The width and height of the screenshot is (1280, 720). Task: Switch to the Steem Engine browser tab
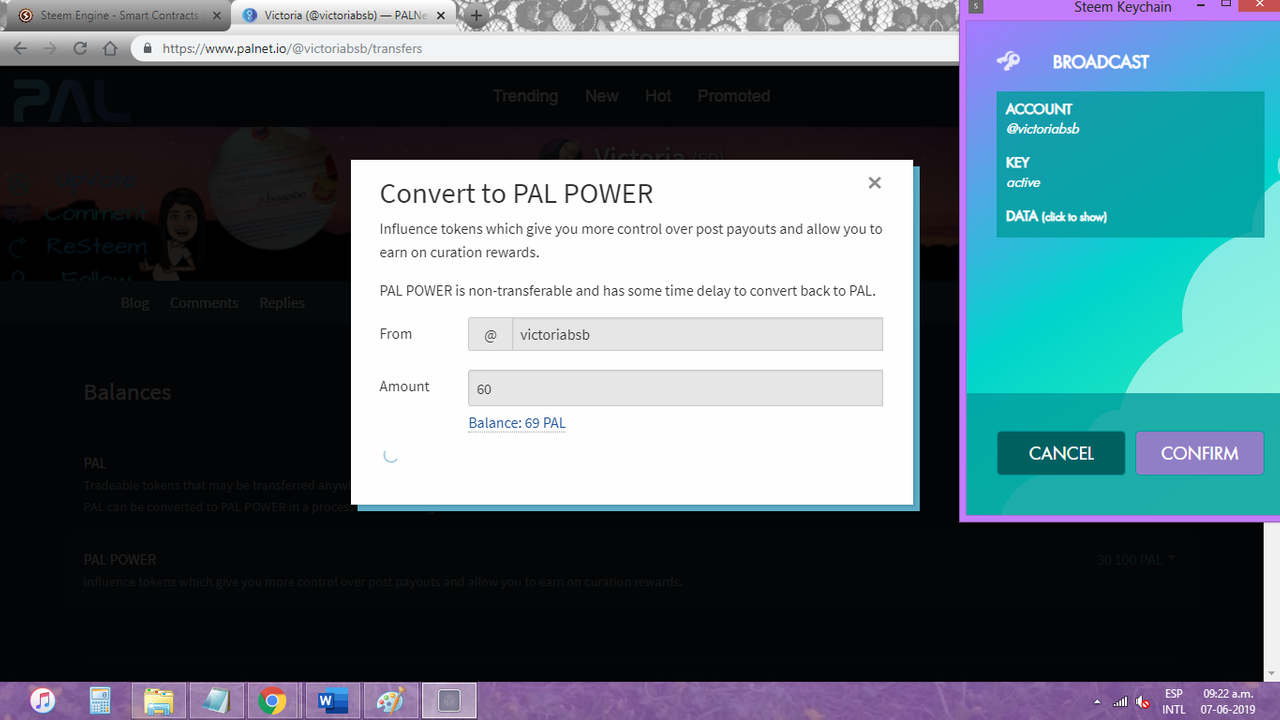117,16
